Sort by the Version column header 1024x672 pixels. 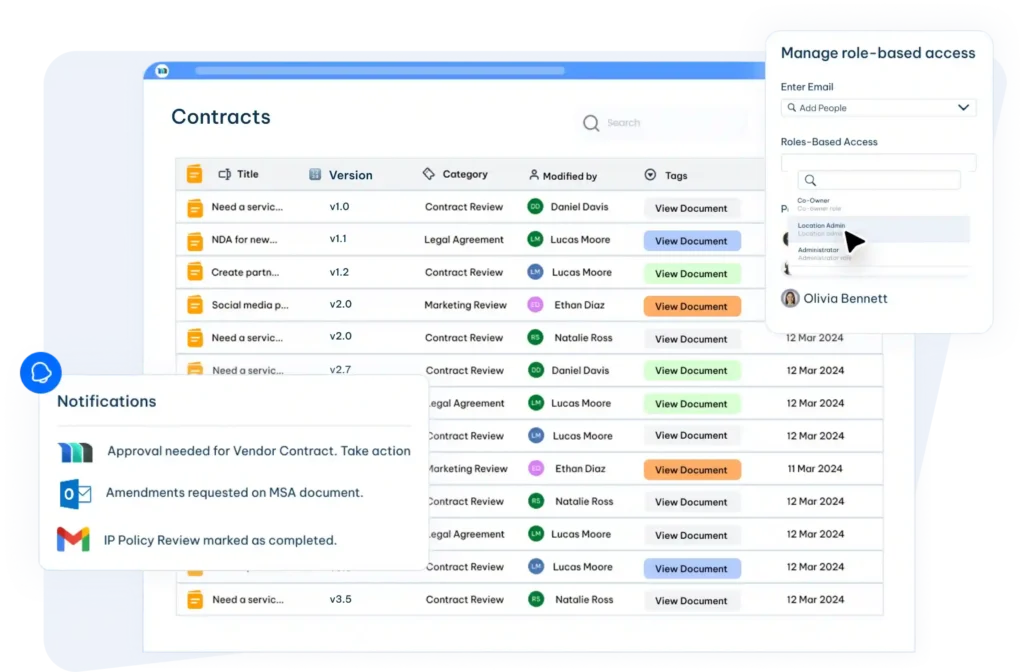[350, 175]
